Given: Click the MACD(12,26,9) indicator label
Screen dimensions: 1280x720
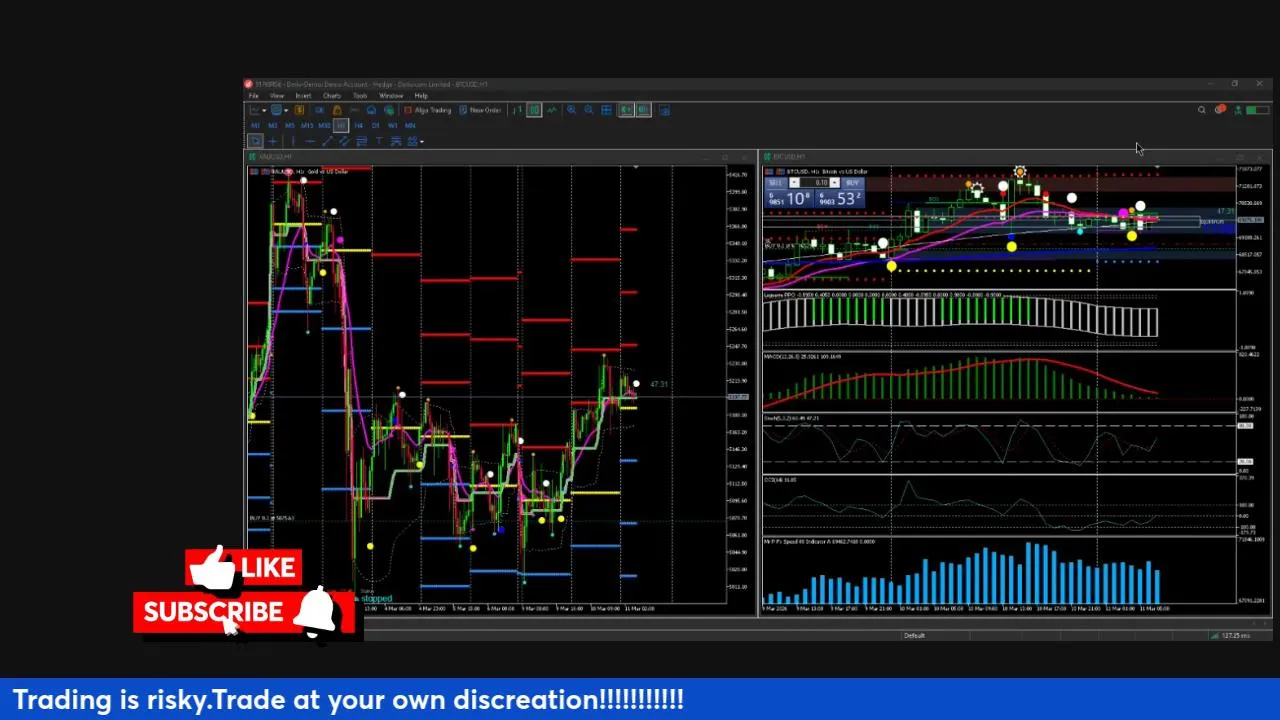Looking at the screenshot, I should [x=803, y=357].
